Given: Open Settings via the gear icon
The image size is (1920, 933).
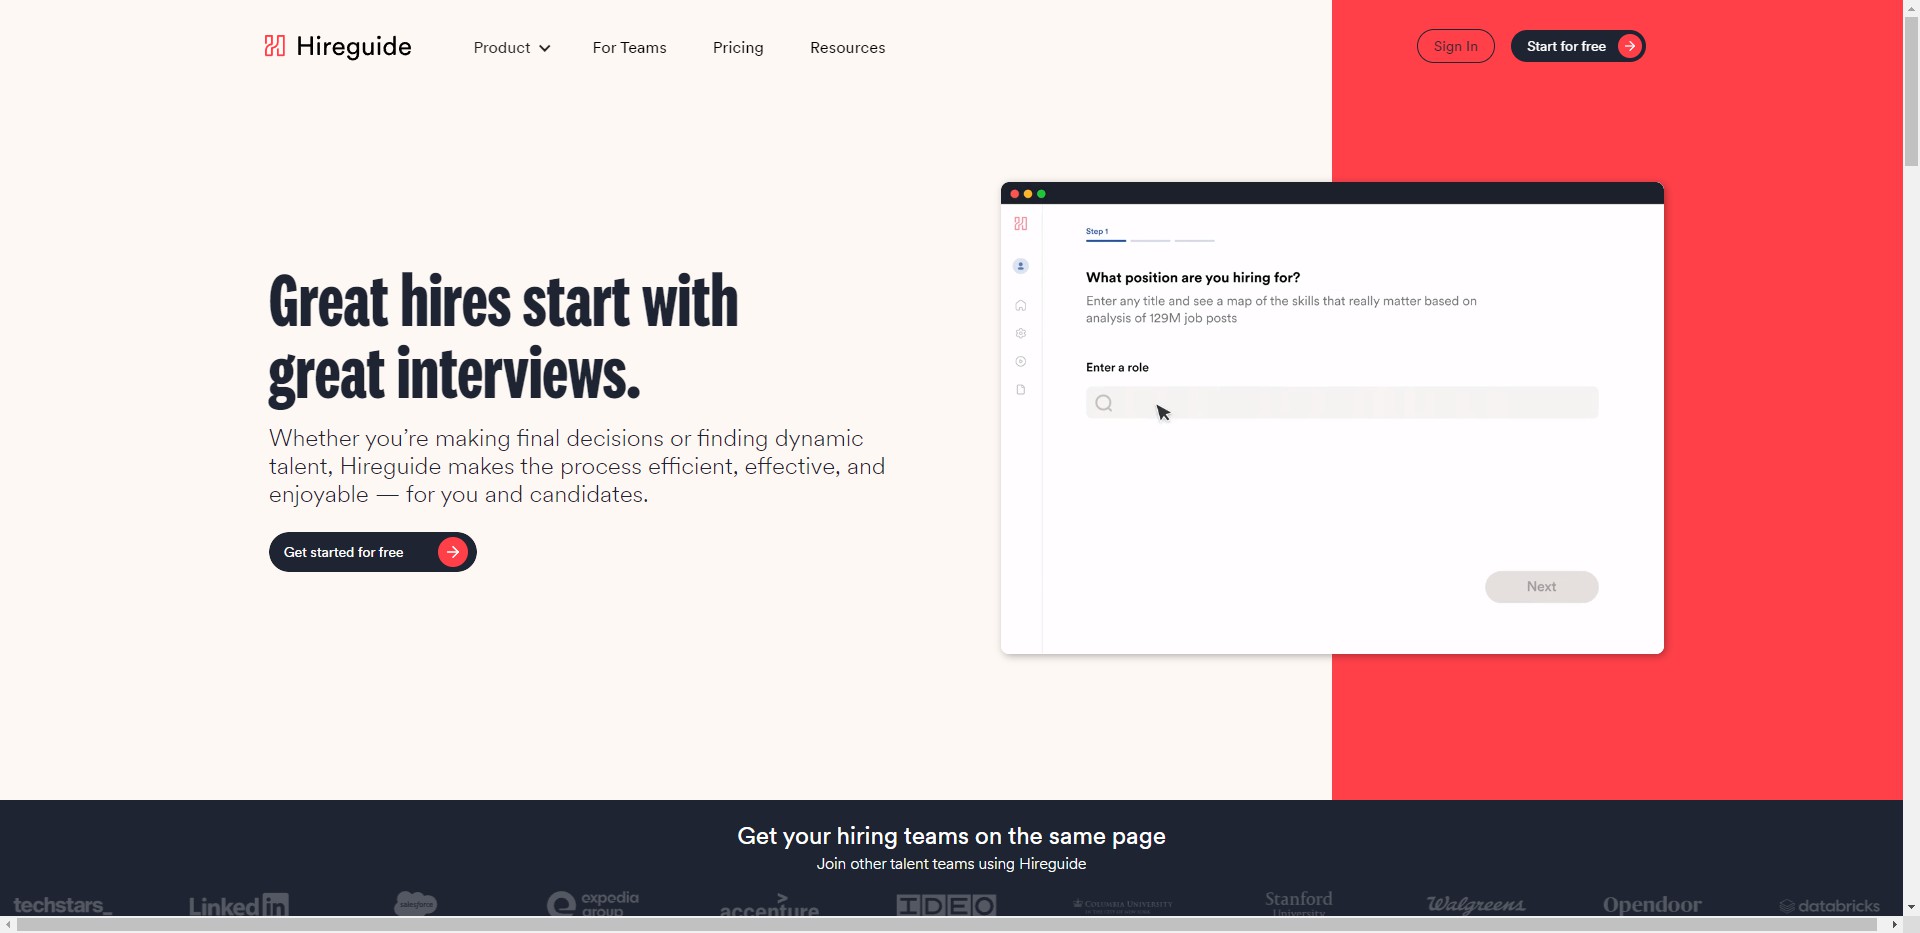Looking at the screenshot, I should (1021, 333).
